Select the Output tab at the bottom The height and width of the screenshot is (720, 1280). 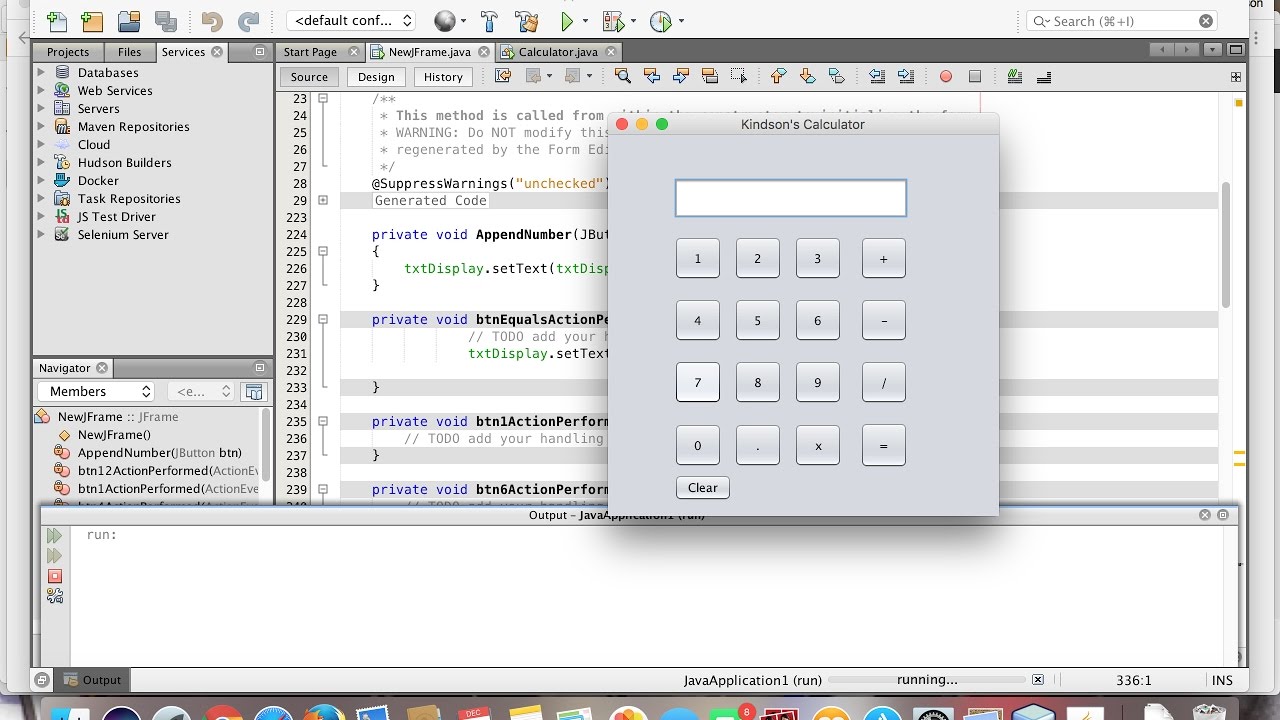point(93,680)
